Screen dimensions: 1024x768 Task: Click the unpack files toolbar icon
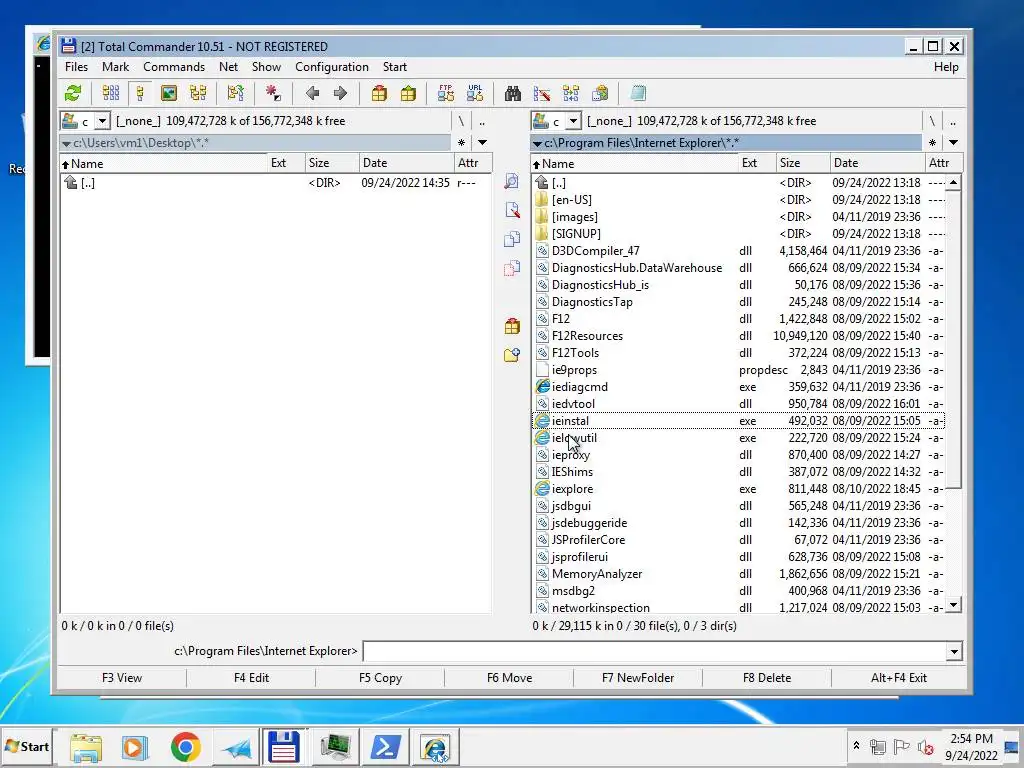pos(408,93)
